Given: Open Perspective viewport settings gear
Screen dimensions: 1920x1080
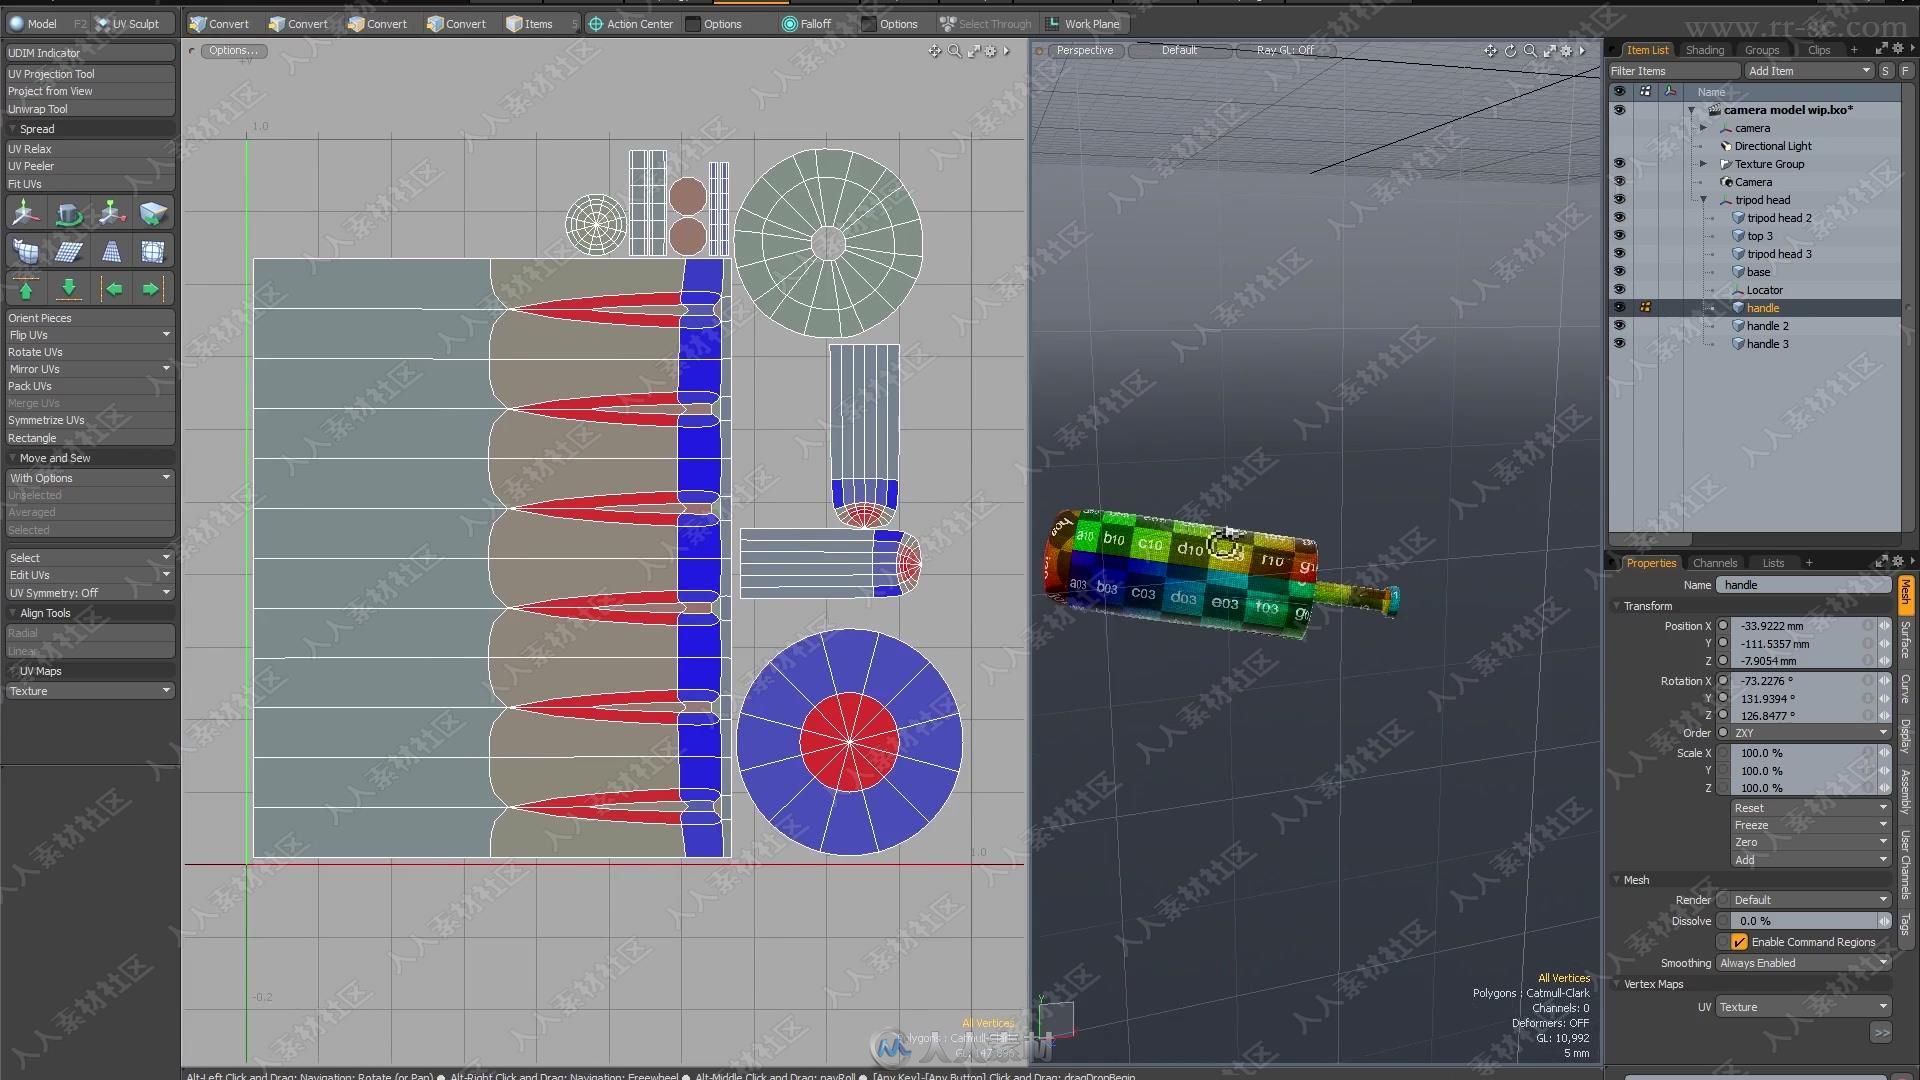Looking at the screenshot, I should click(1566, 51).
